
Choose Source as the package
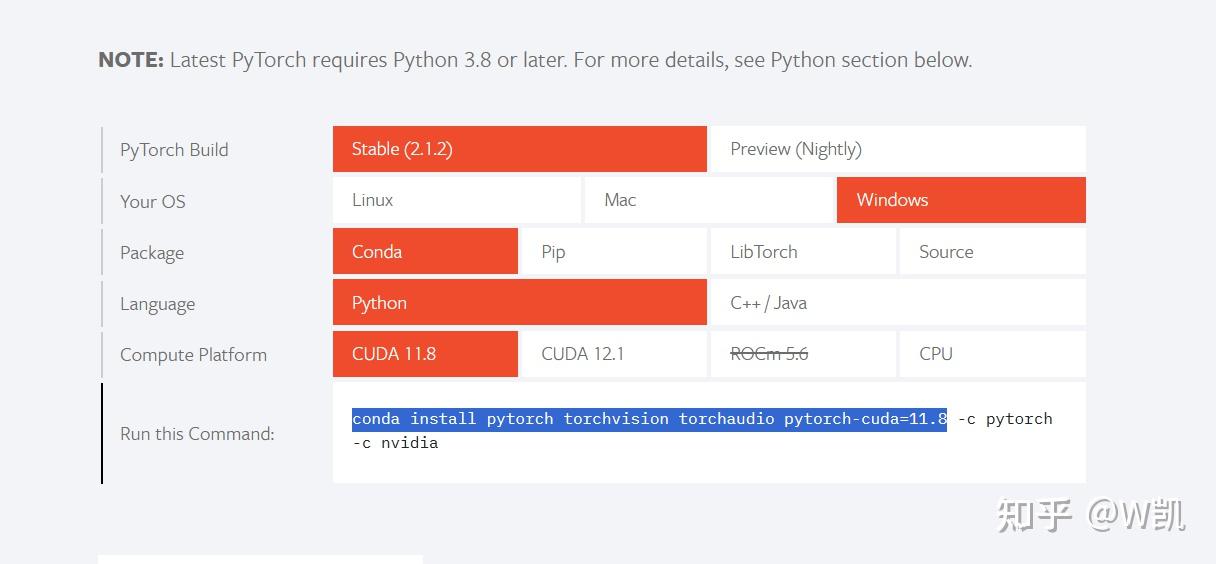point(991,252)
